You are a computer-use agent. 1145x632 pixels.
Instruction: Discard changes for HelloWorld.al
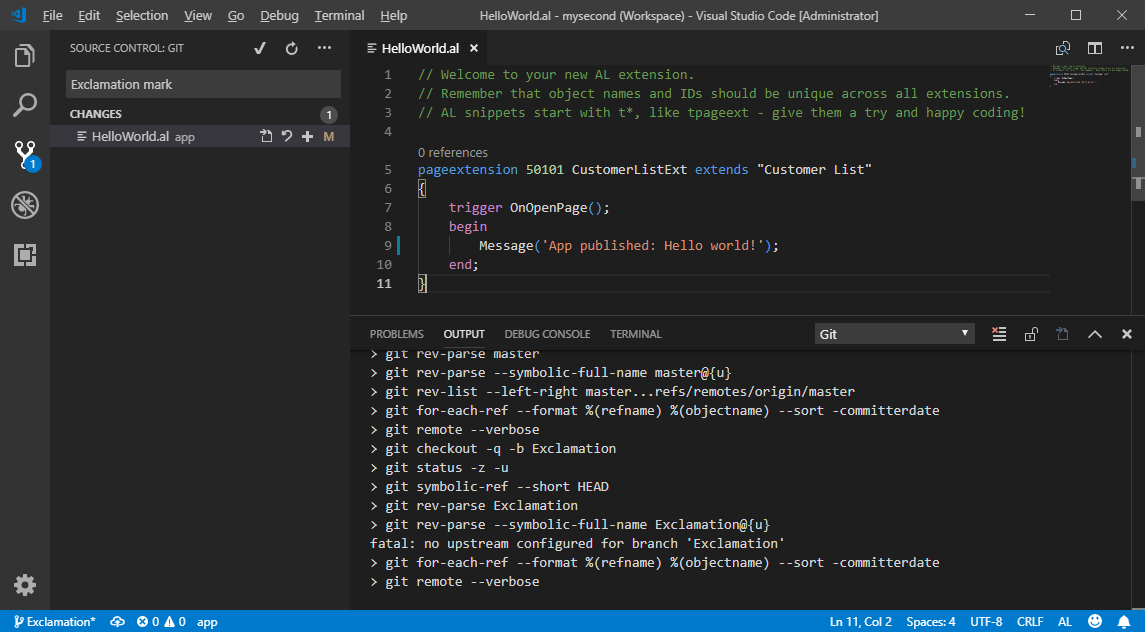click(x=287, y=137)
